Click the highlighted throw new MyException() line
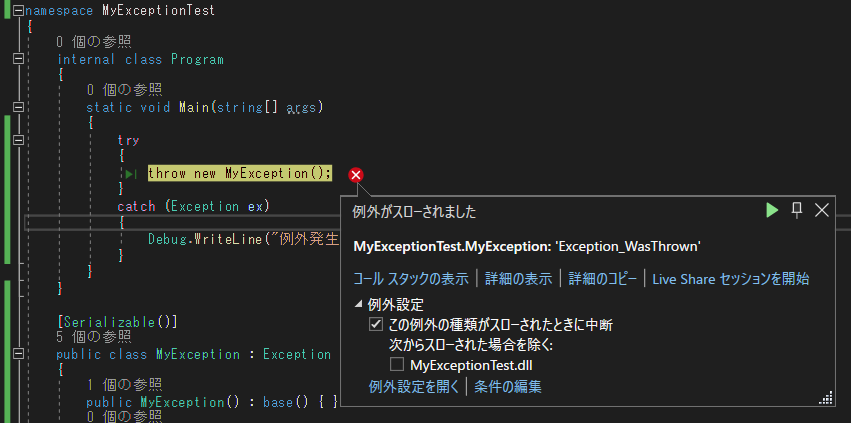 pyautogui.click(x=239, y=174)
